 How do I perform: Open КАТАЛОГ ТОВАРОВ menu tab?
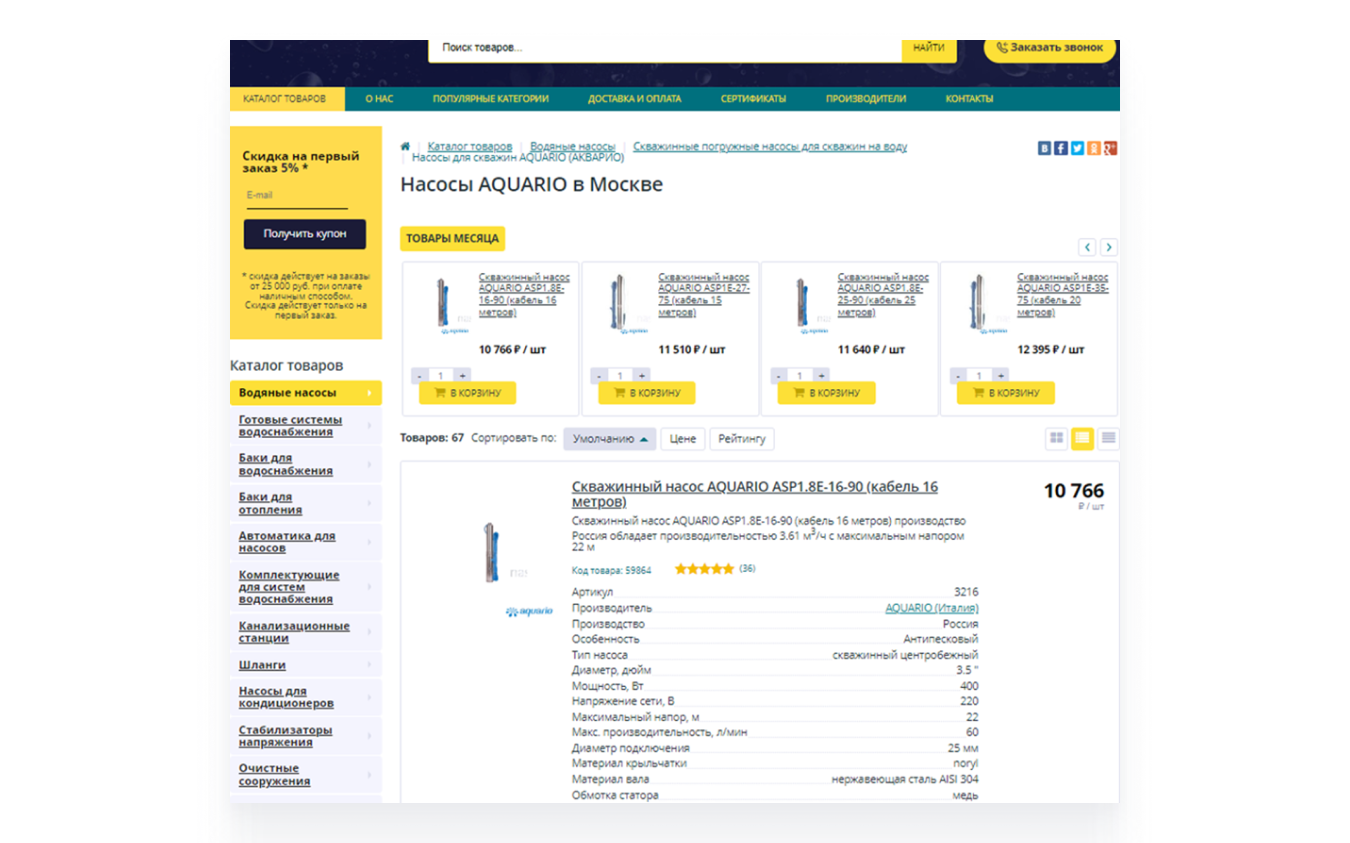coord(287,99)
